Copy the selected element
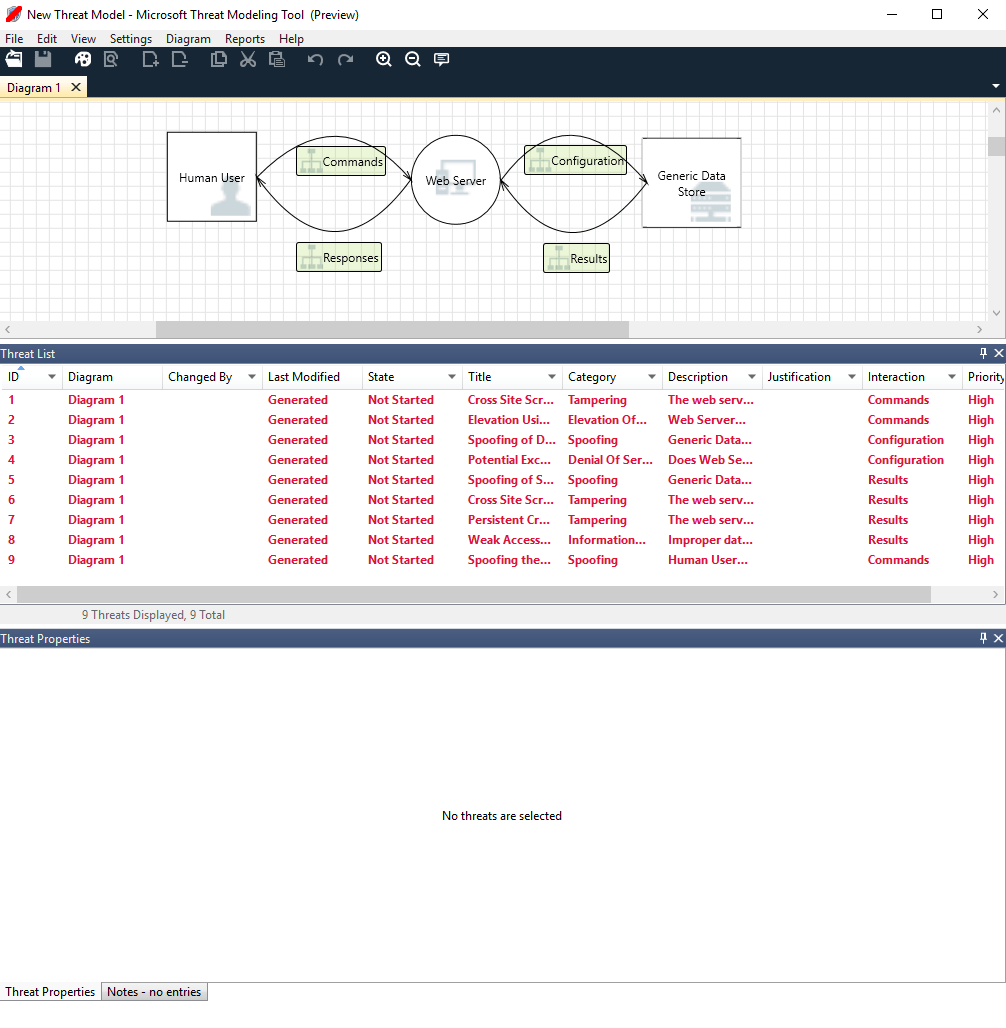Image resolution: width=1006 pixels, height=1028 pixels. (x=218, y=59)
